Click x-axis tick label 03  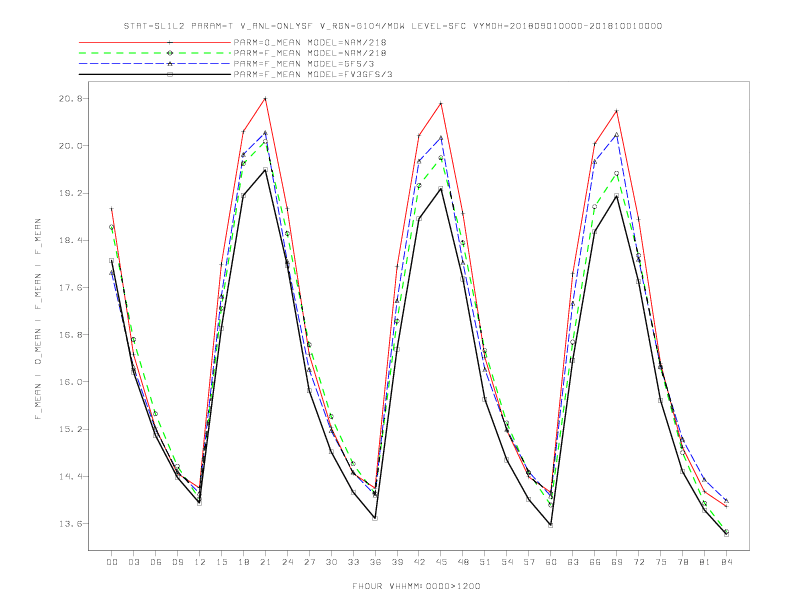tap(133, 562)
